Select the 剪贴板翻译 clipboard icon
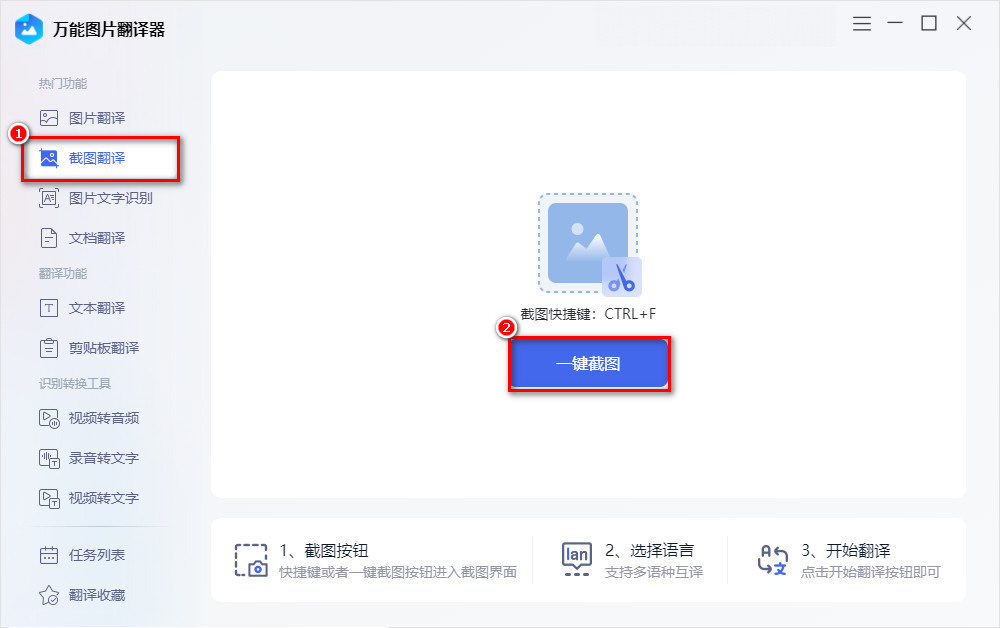 [50, 348]
